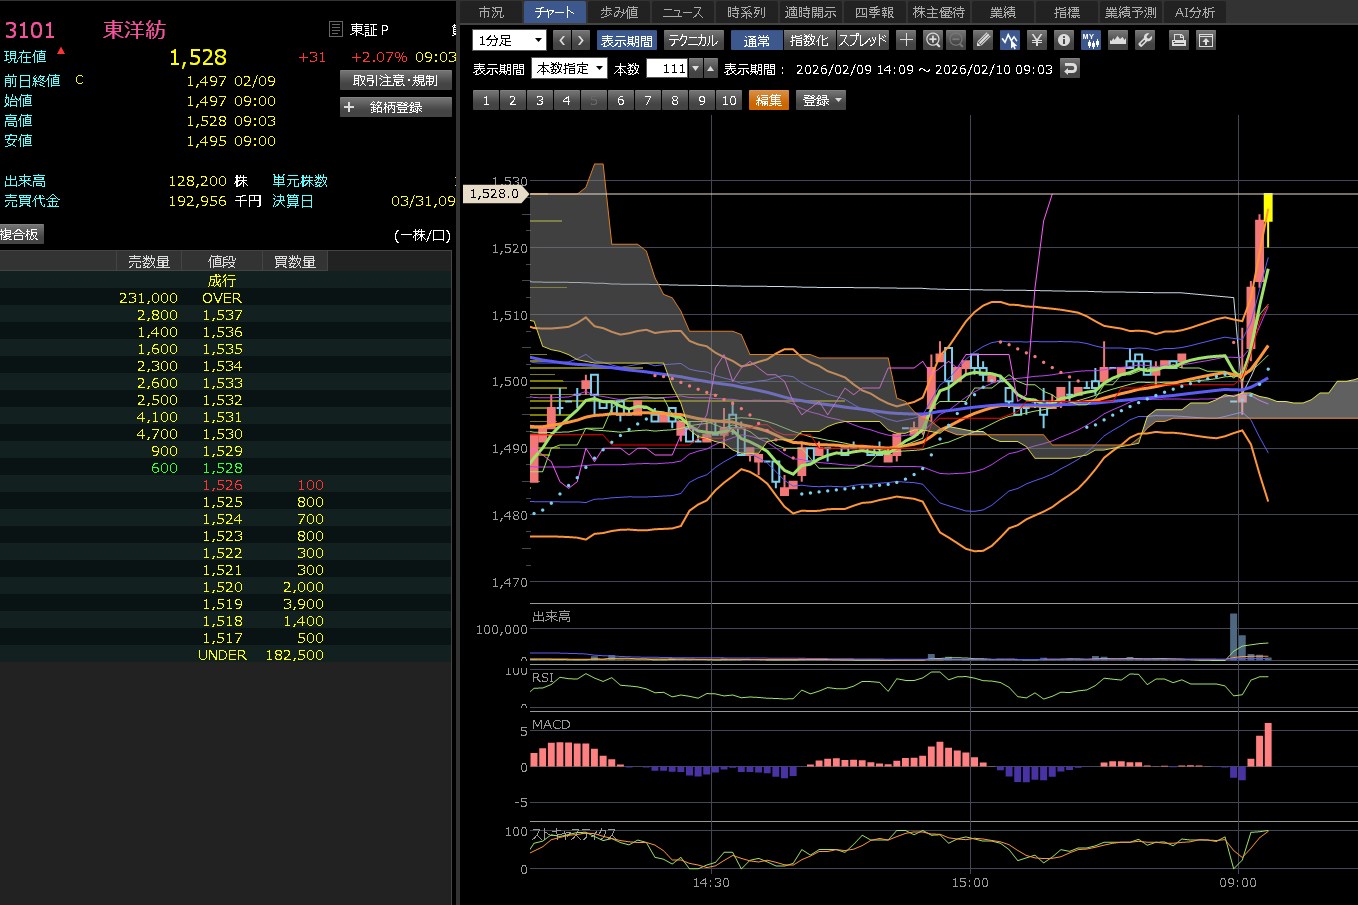Open the wrench settings icon

[x=1145, y=40]
